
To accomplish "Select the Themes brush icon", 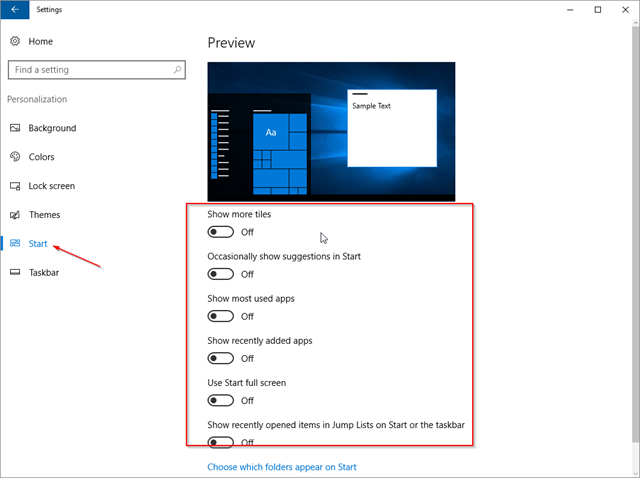I will (15, 215).
